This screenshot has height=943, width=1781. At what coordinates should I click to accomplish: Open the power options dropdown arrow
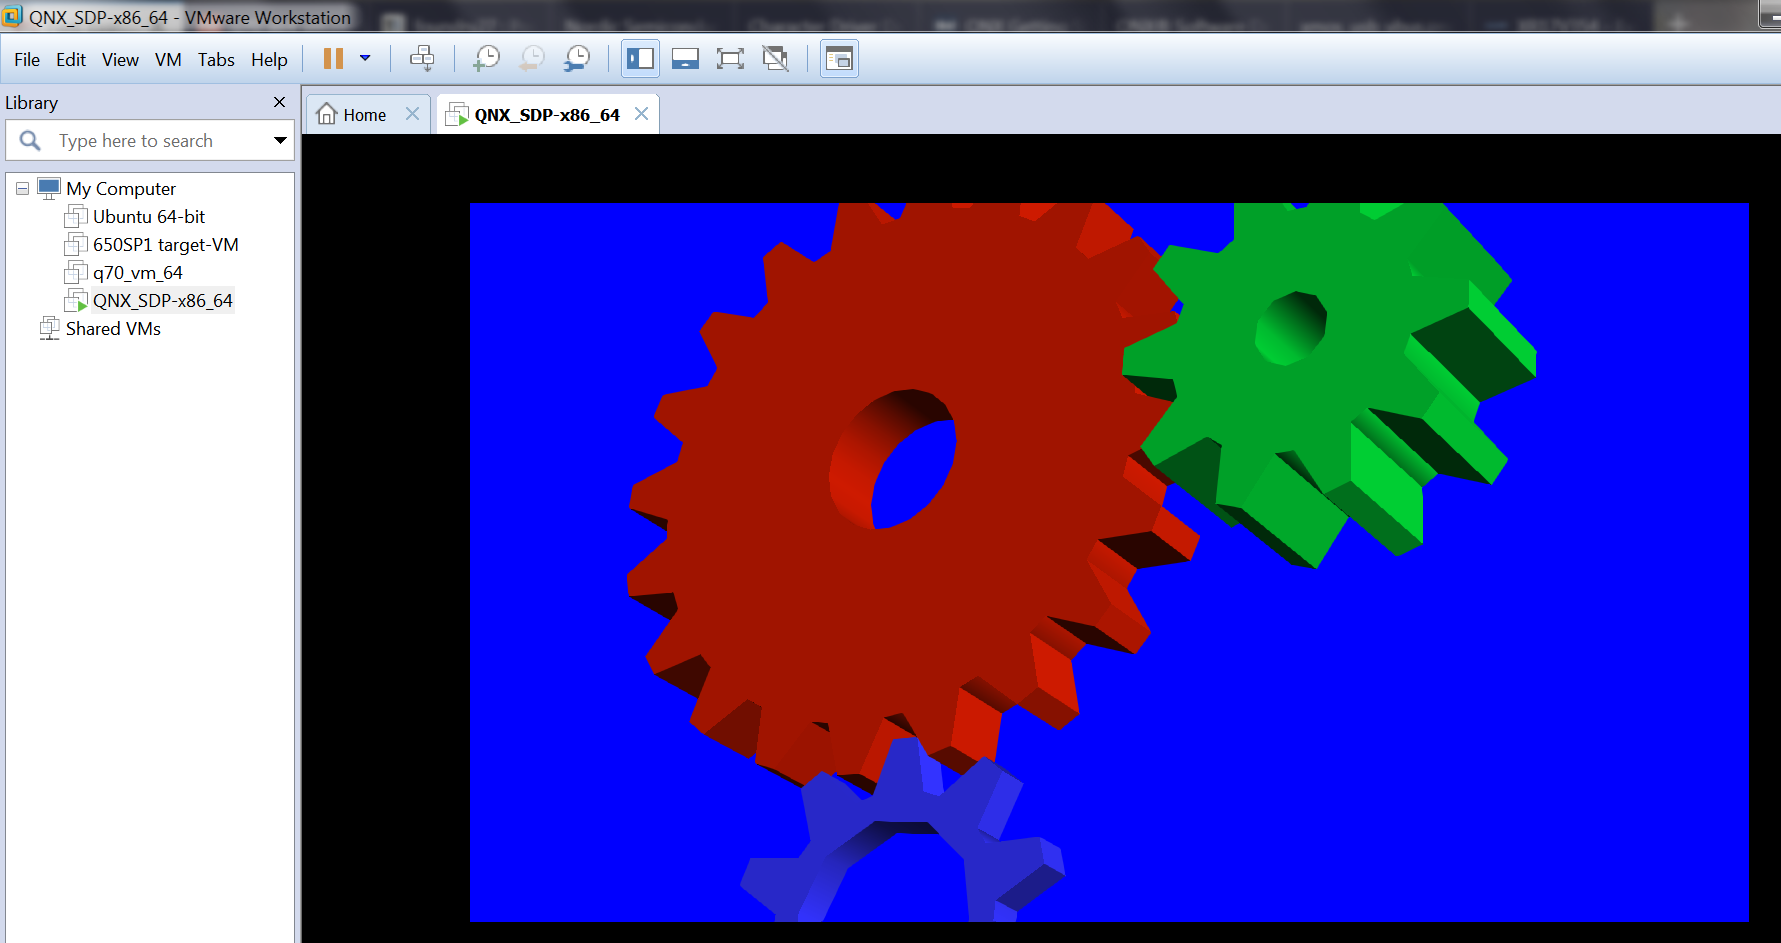pyautogui.click(x=365, y=59)
